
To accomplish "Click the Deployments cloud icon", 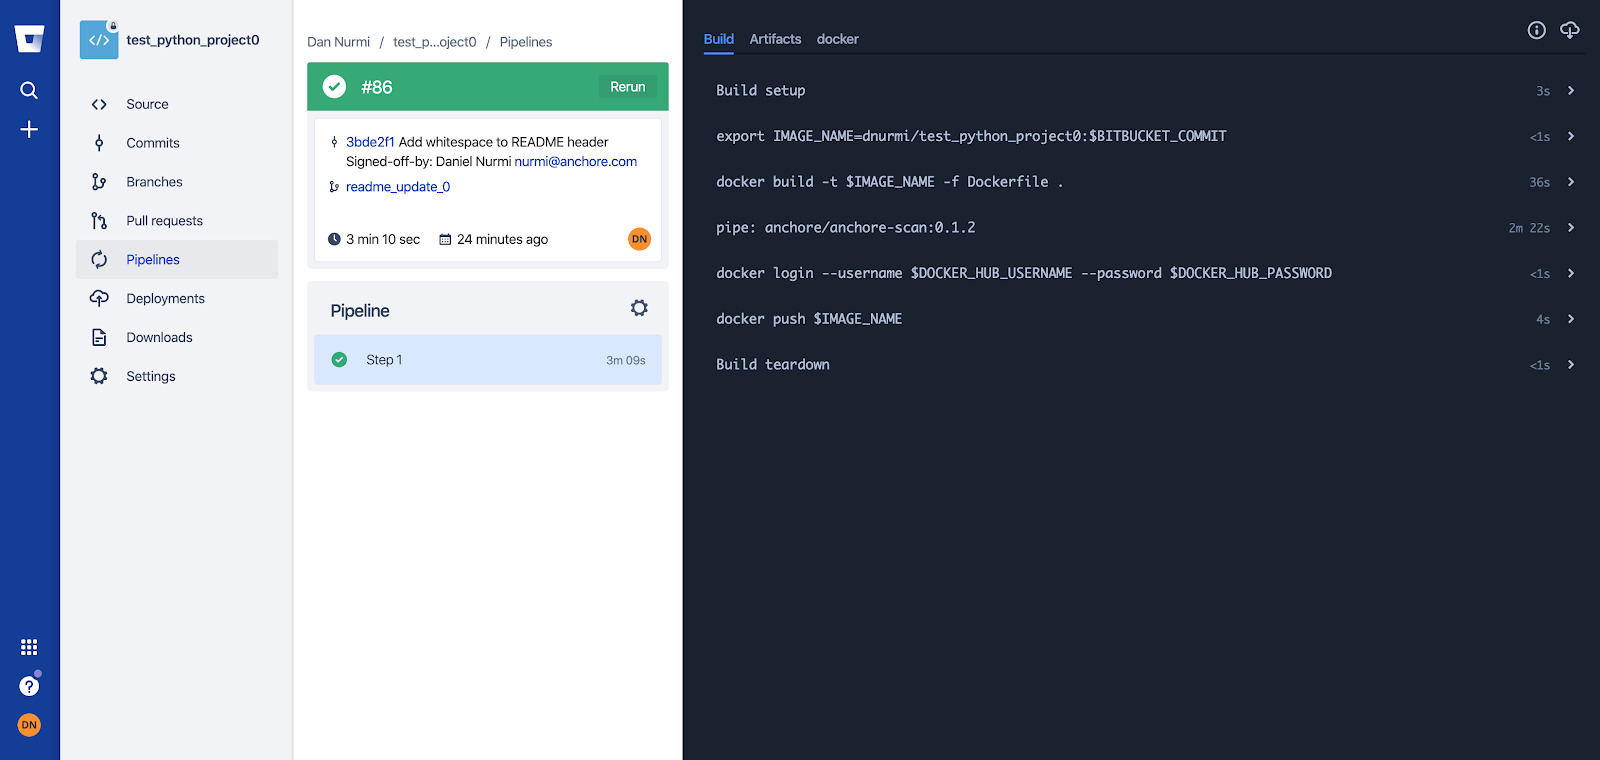I will click(99, 298).
